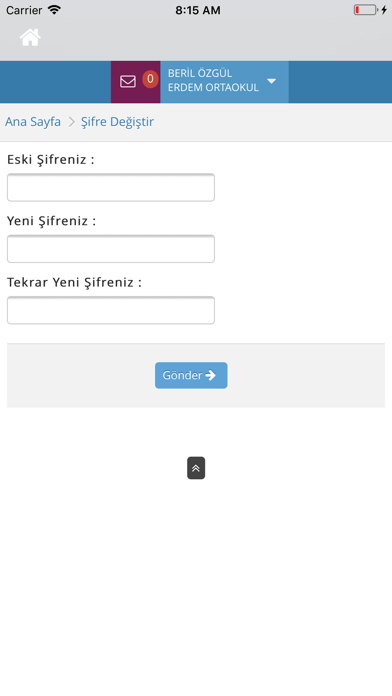The height and width of the screenshot is (696, 392).
Task: Tap the status bar clock
Action: coord(198,10)
